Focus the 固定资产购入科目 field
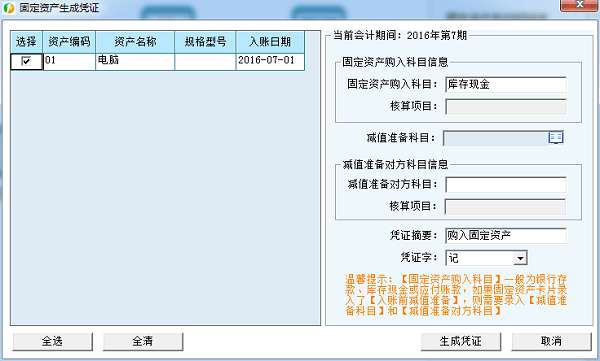 click(x=506, y=85)
